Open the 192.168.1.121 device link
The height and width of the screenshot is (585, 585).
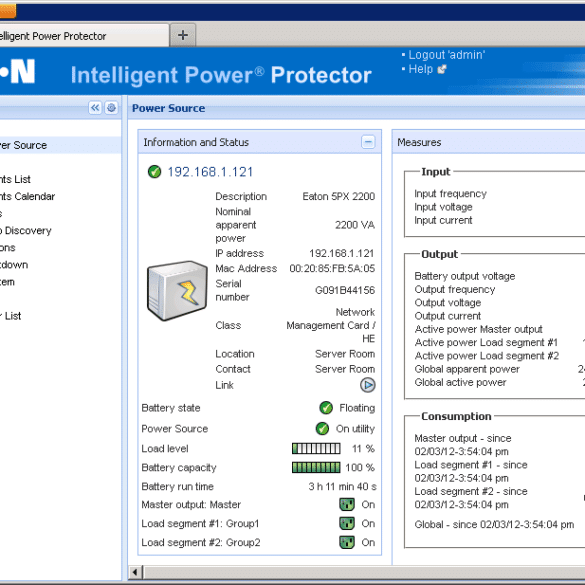coord(210,172)
